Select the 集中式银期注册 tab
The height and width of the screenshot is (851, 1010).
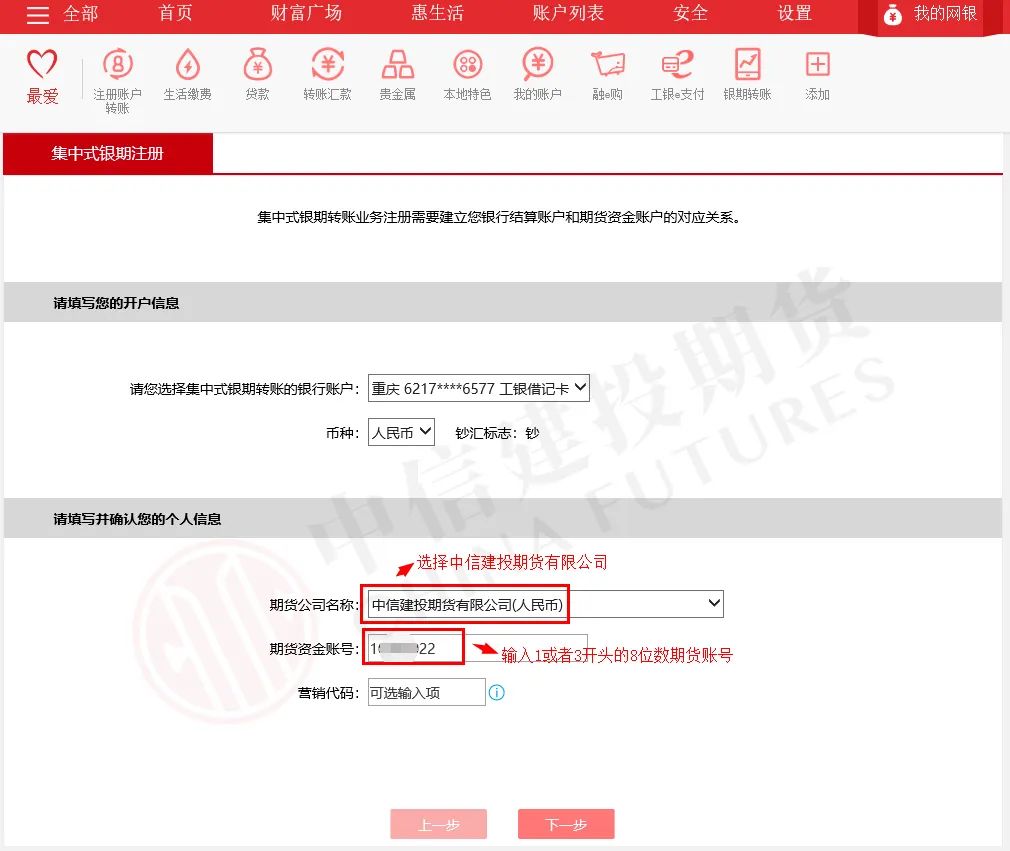tap(108, 153)
